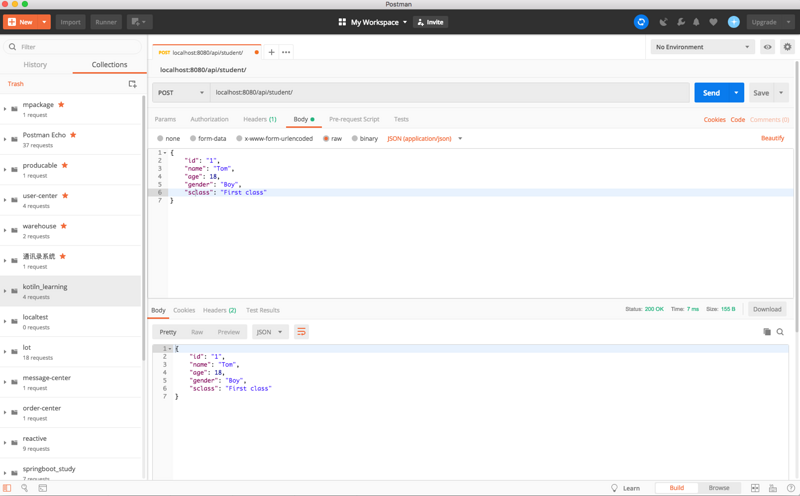Open the Authorization tab

click(209, 119)
